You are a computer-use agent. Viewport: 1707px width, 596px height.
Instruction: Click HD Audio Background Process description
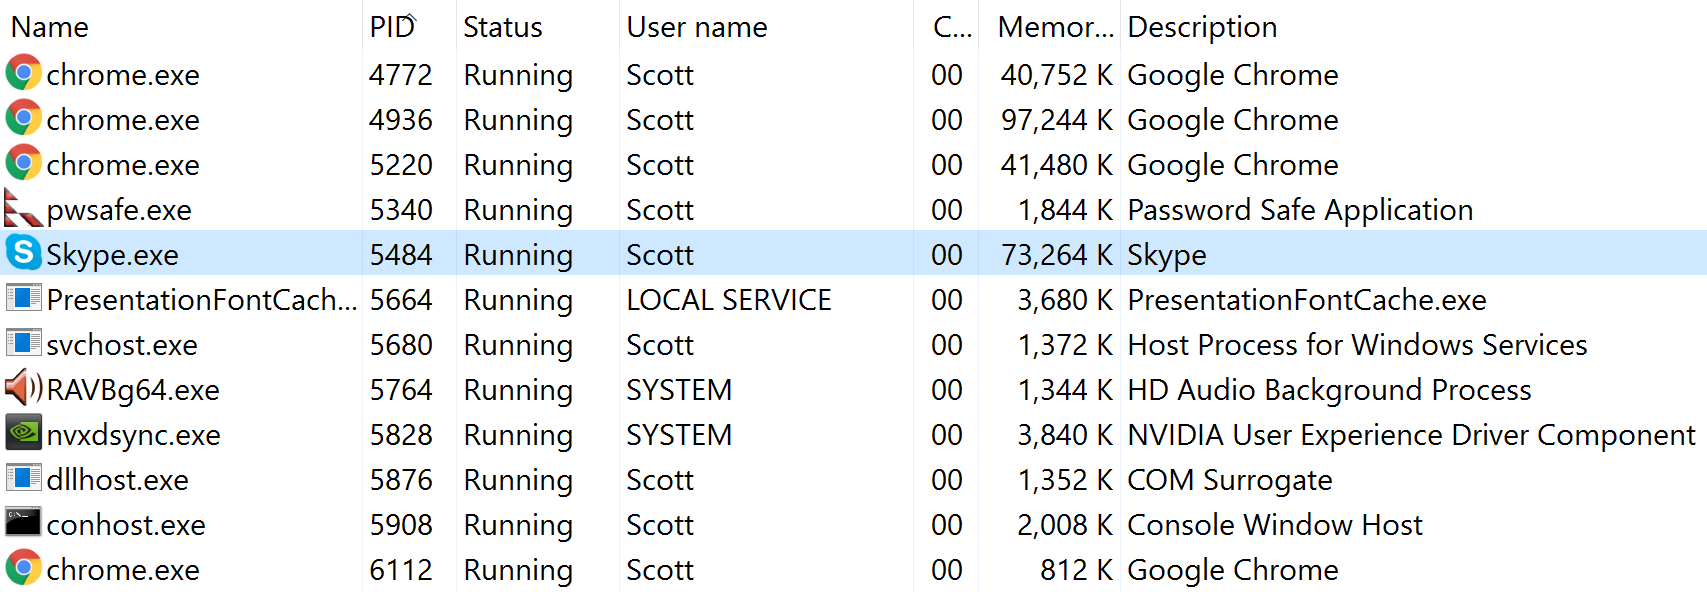[1329, 390]
